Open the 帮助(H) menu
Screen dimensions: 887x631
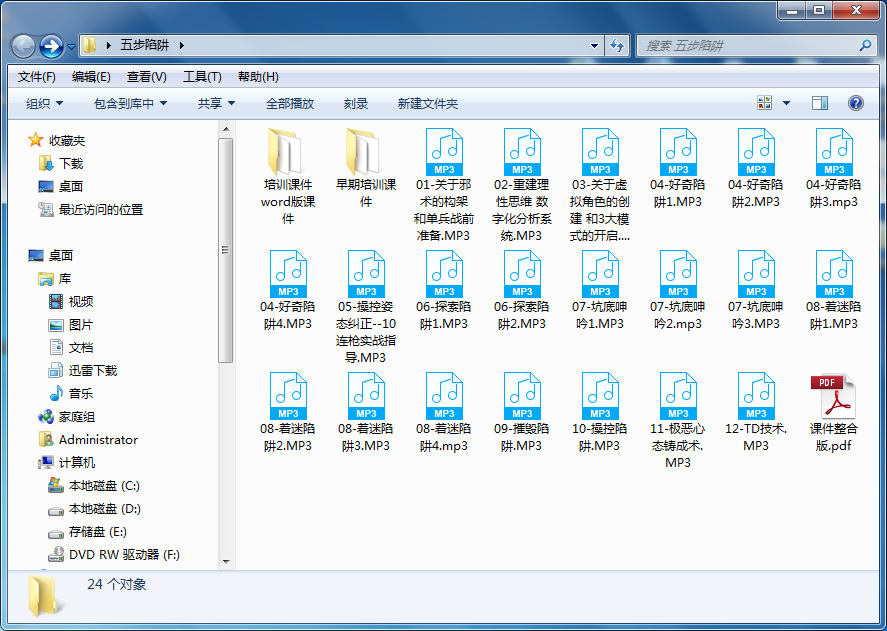tap(258, 77)
